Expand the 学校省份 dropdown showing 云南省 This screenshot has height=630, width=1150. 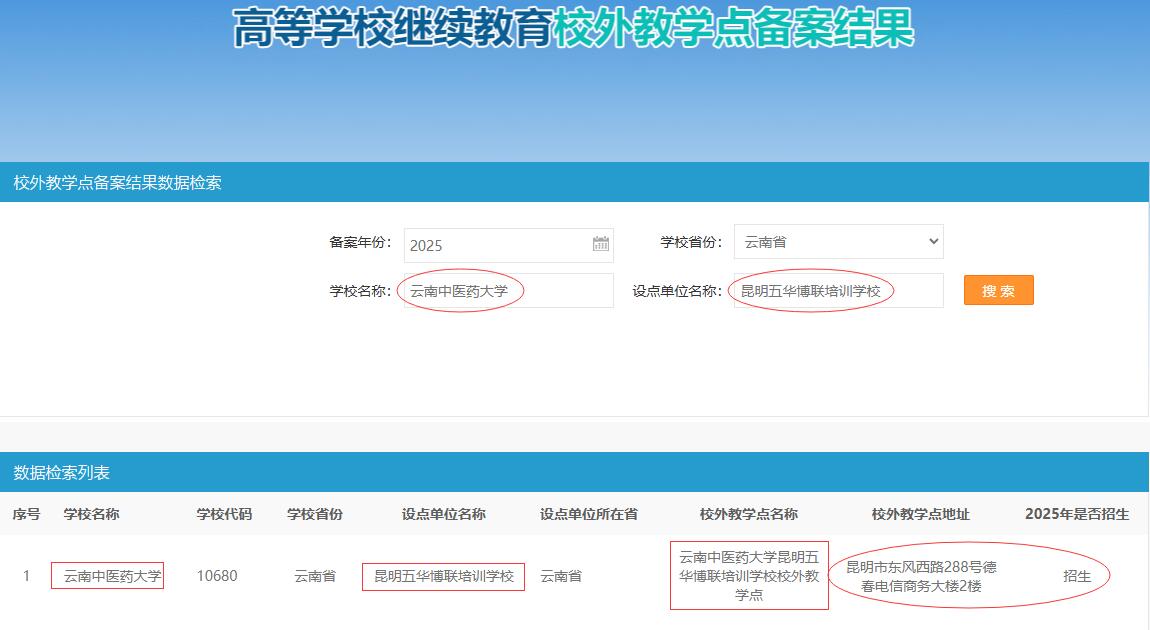pos(838,241)
